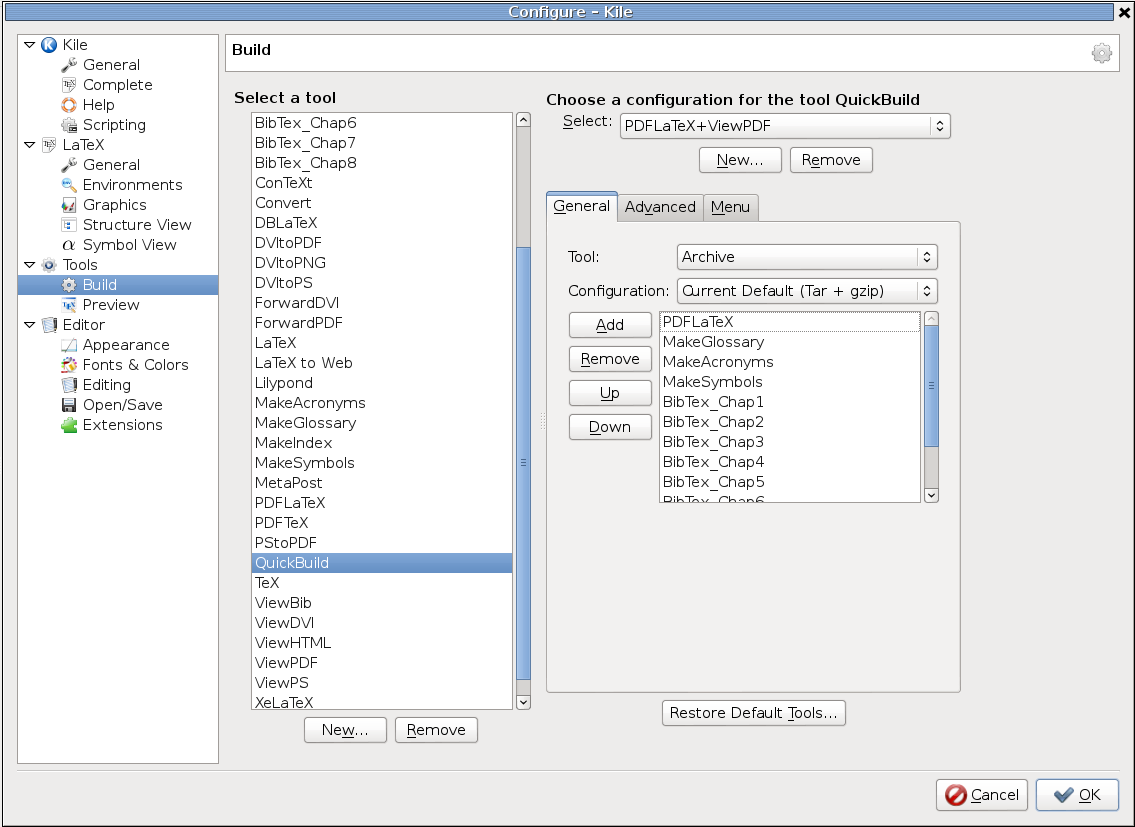Select PDFLaTeX in the sequence list
Image resolution: width=1135 pixels, height=827 pixels.
(x=790, y=322)
